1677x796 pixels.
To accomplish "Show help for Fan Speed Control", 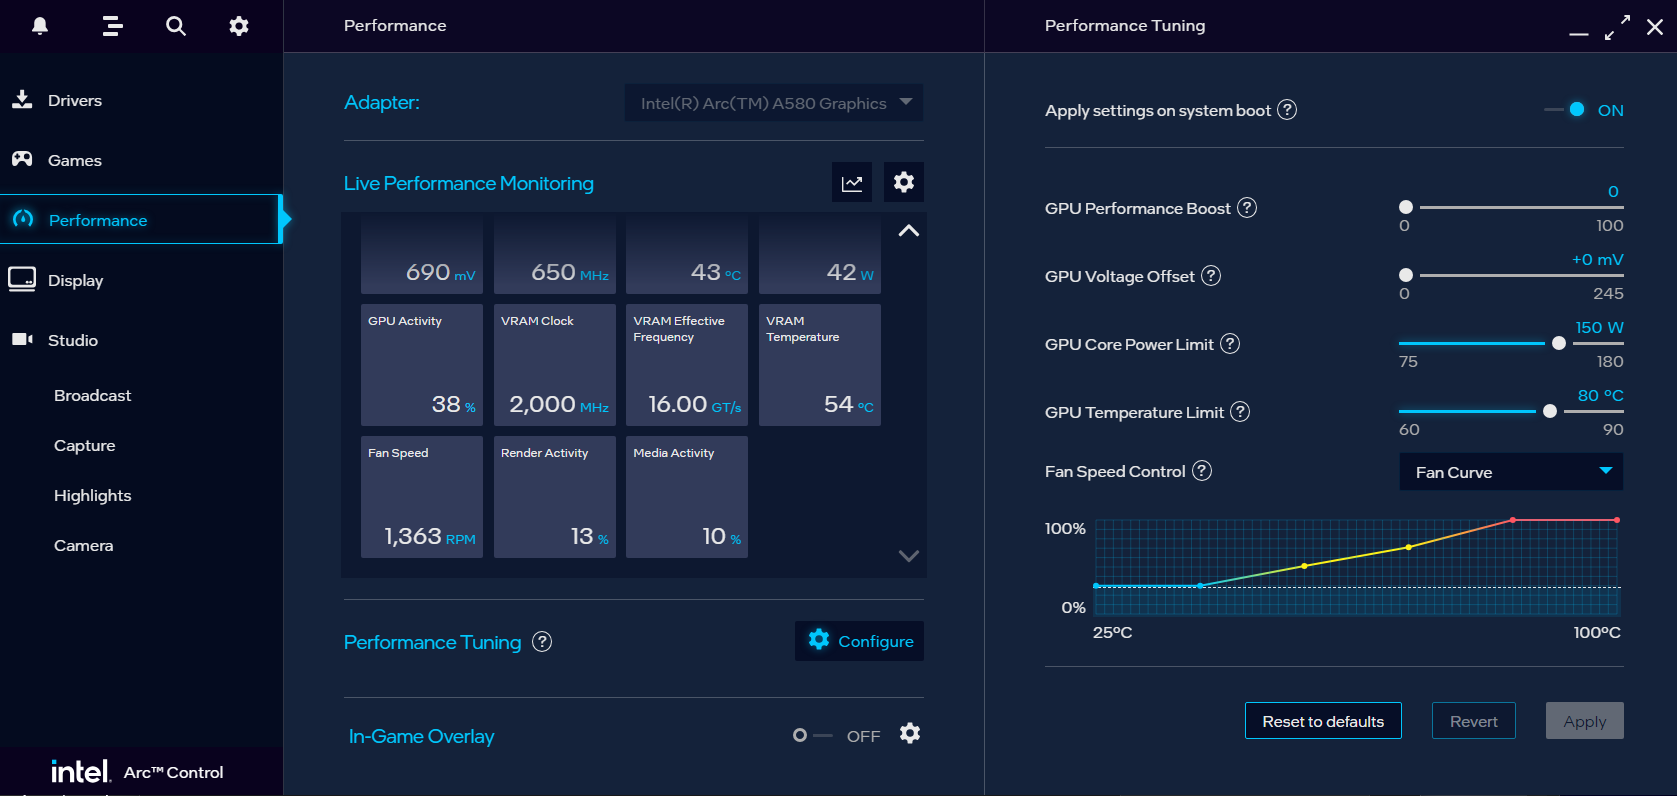I will [1202, 471].
